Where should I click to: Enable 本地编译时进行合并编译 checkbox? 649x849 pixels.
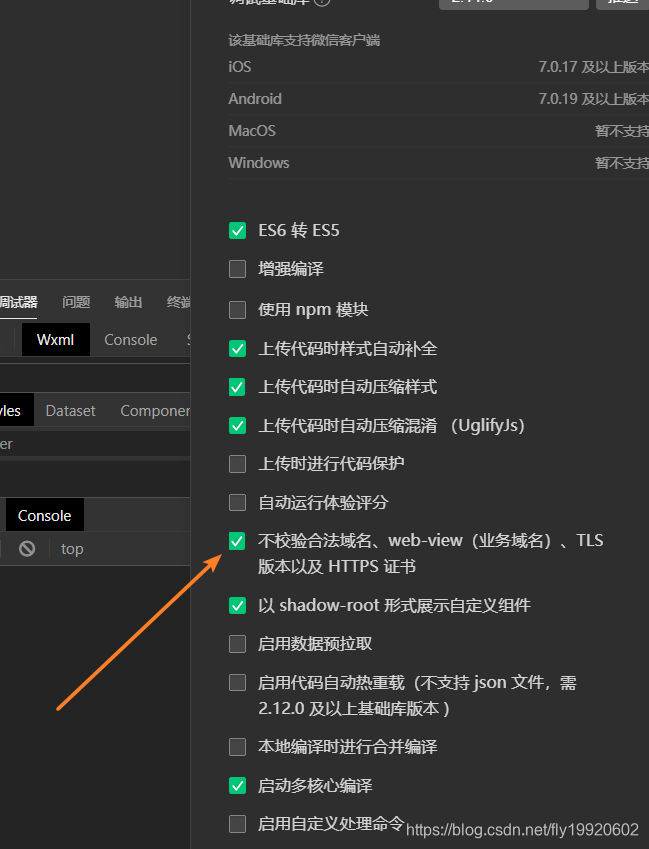237,747
